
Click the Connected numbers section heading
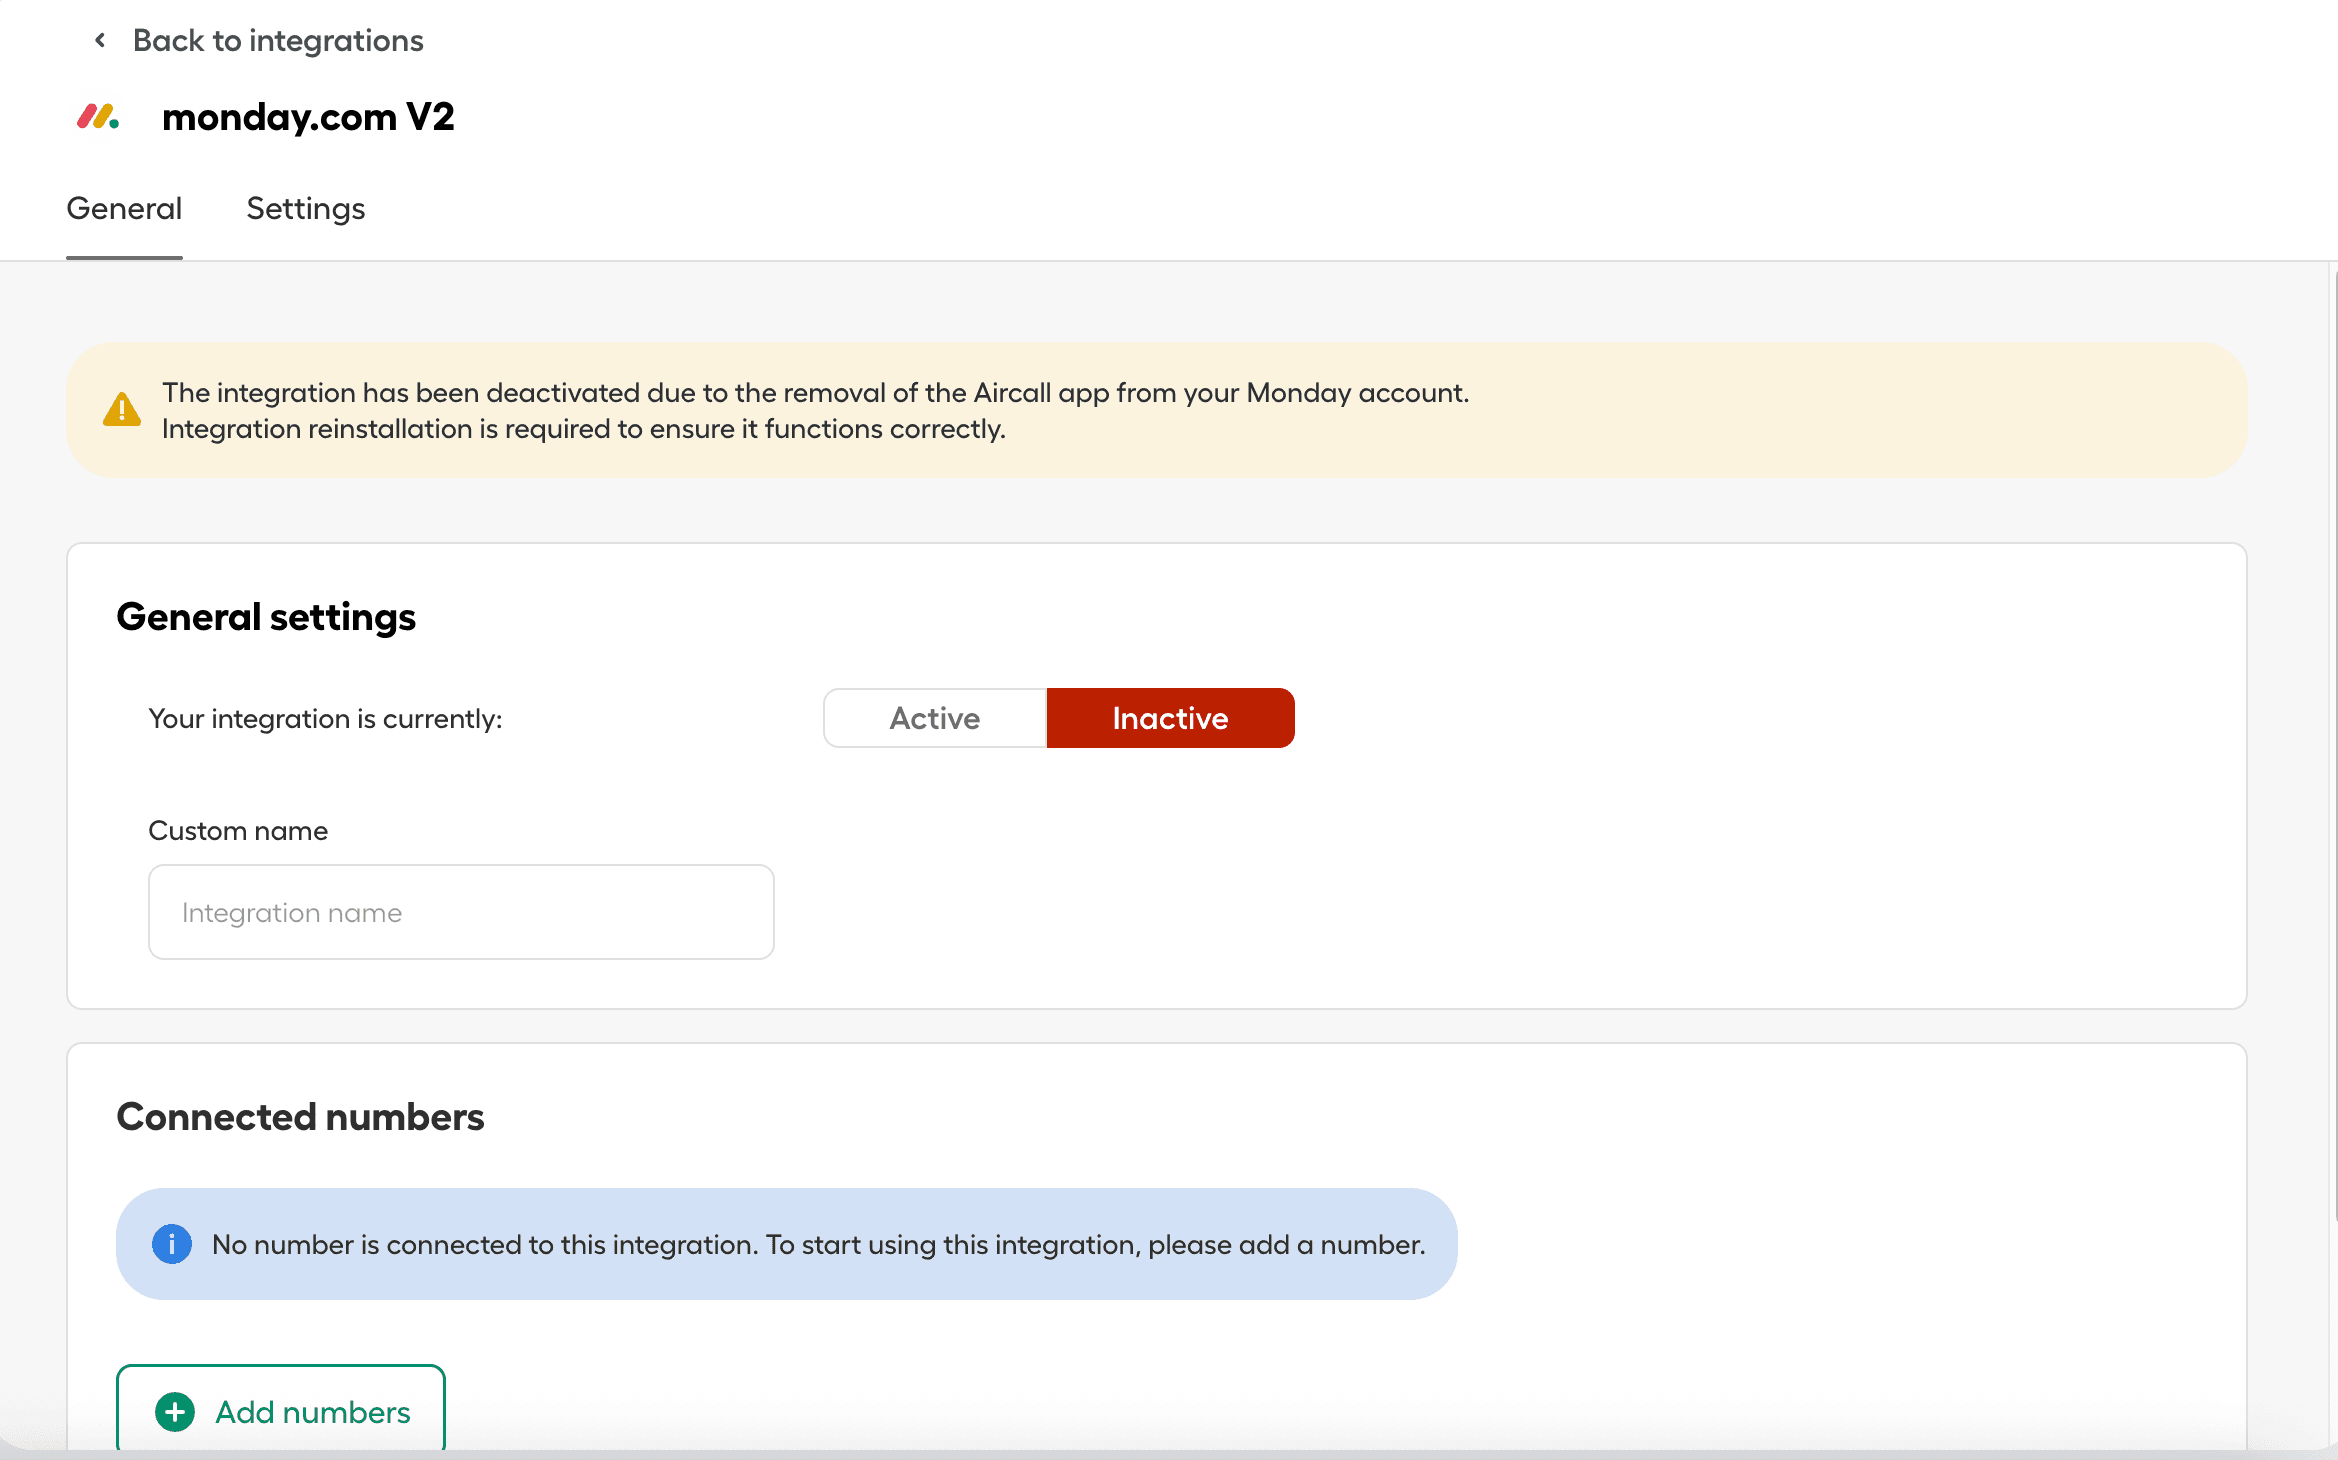(x=300, y=1117)
